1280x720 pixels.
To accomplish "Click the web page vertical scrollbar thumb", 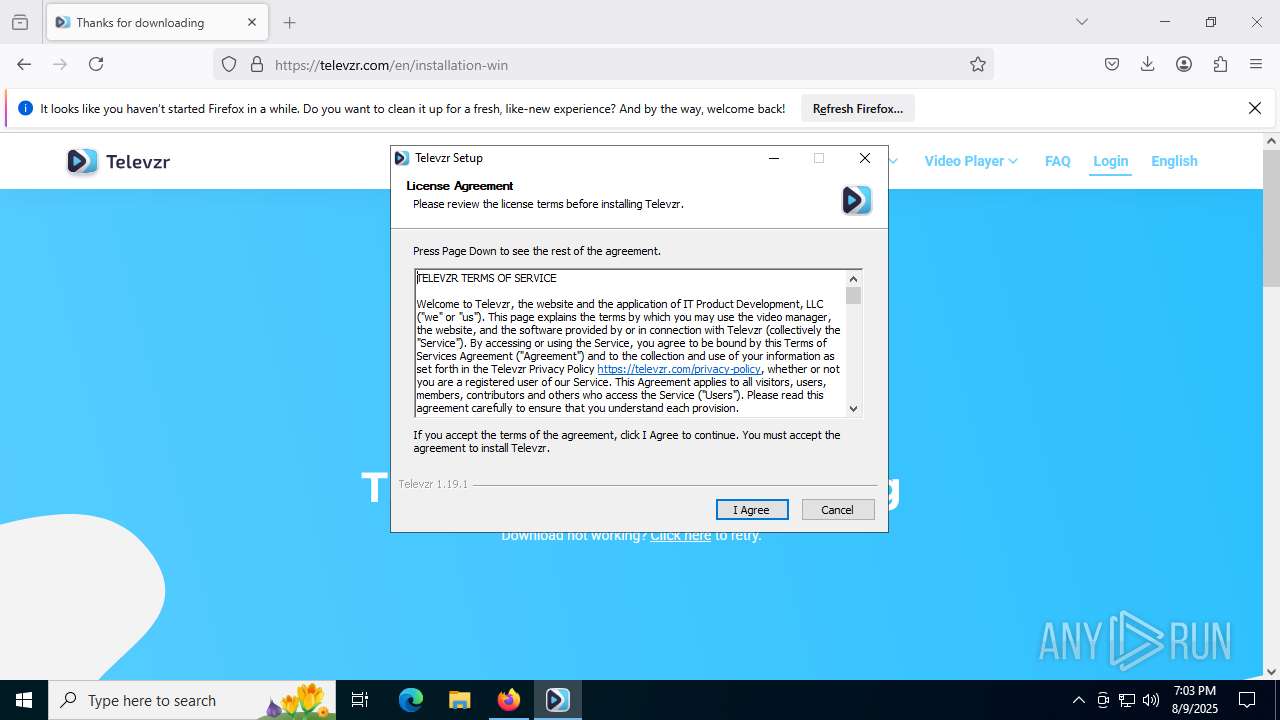I will point(1271,218).
